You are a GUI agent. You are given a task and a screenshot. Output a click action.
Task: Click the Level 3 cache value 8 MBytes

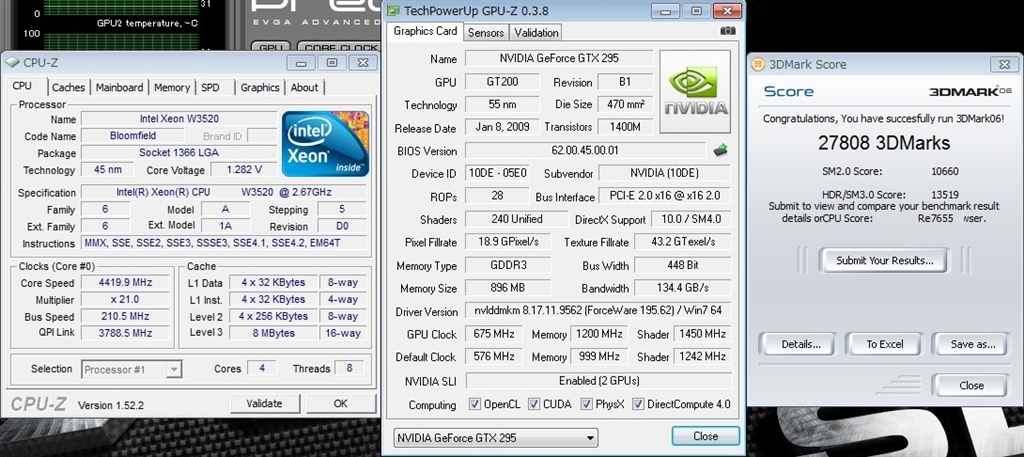[273, 332]
